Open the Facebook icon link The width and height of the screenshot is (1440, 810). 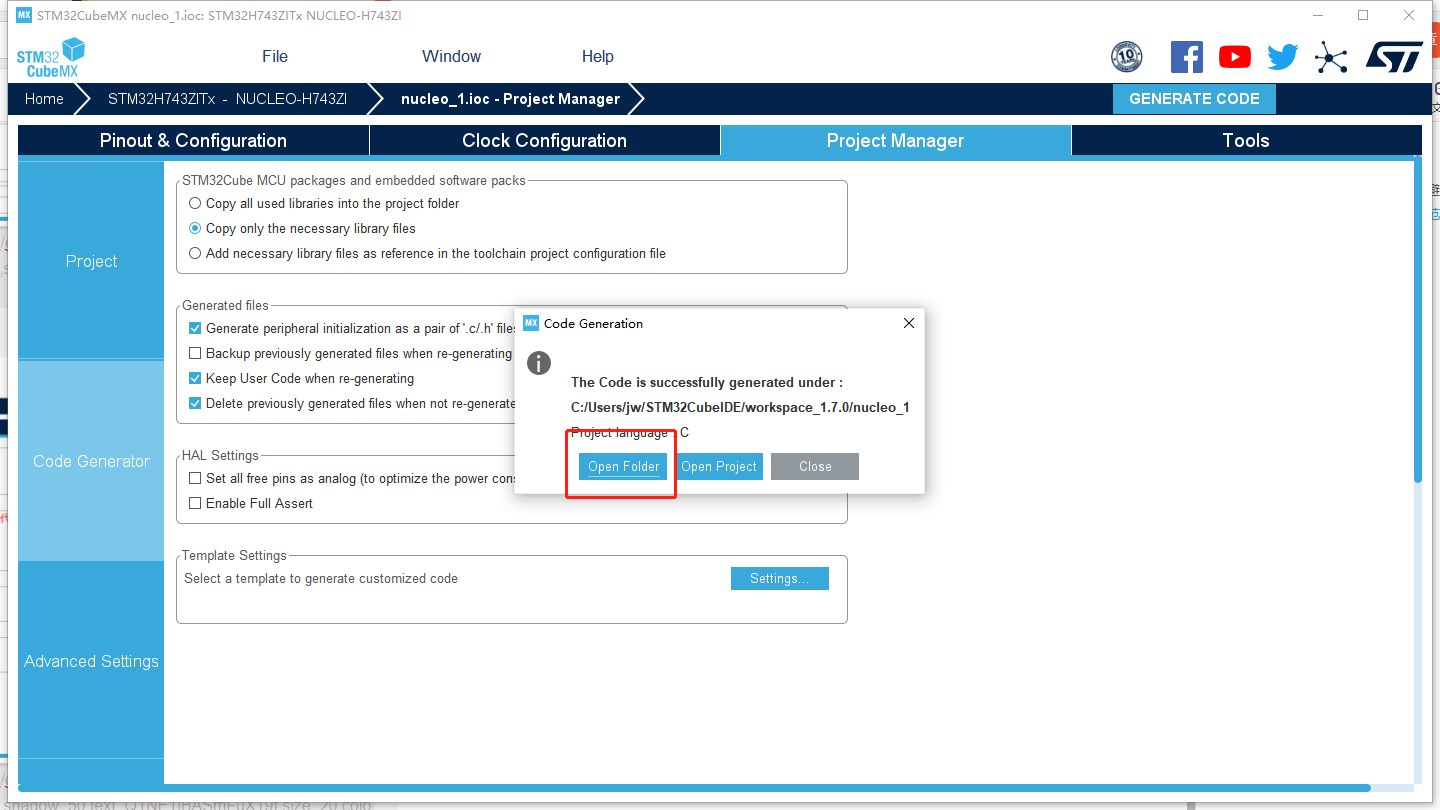[1187, 57]
